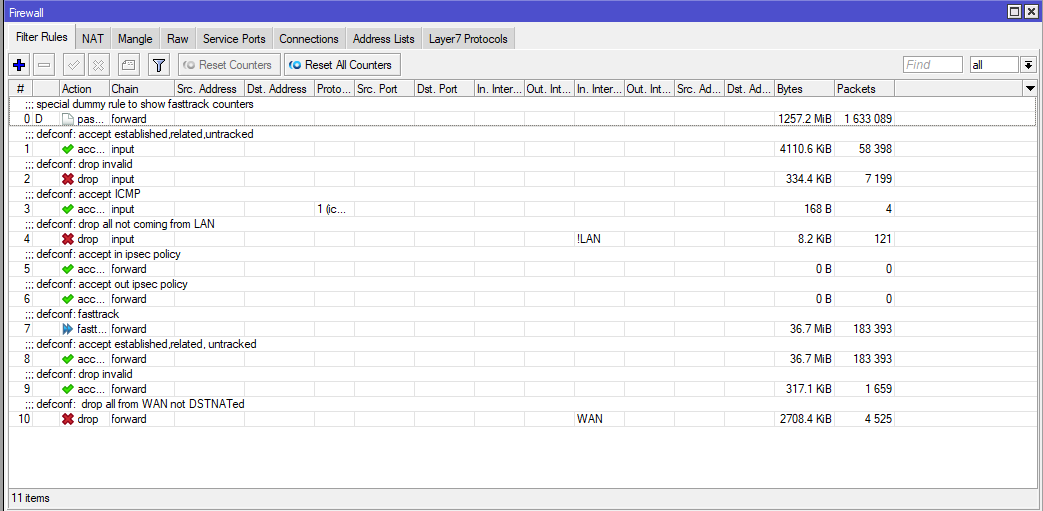Open the filter funnel icon

coord(158,65)
